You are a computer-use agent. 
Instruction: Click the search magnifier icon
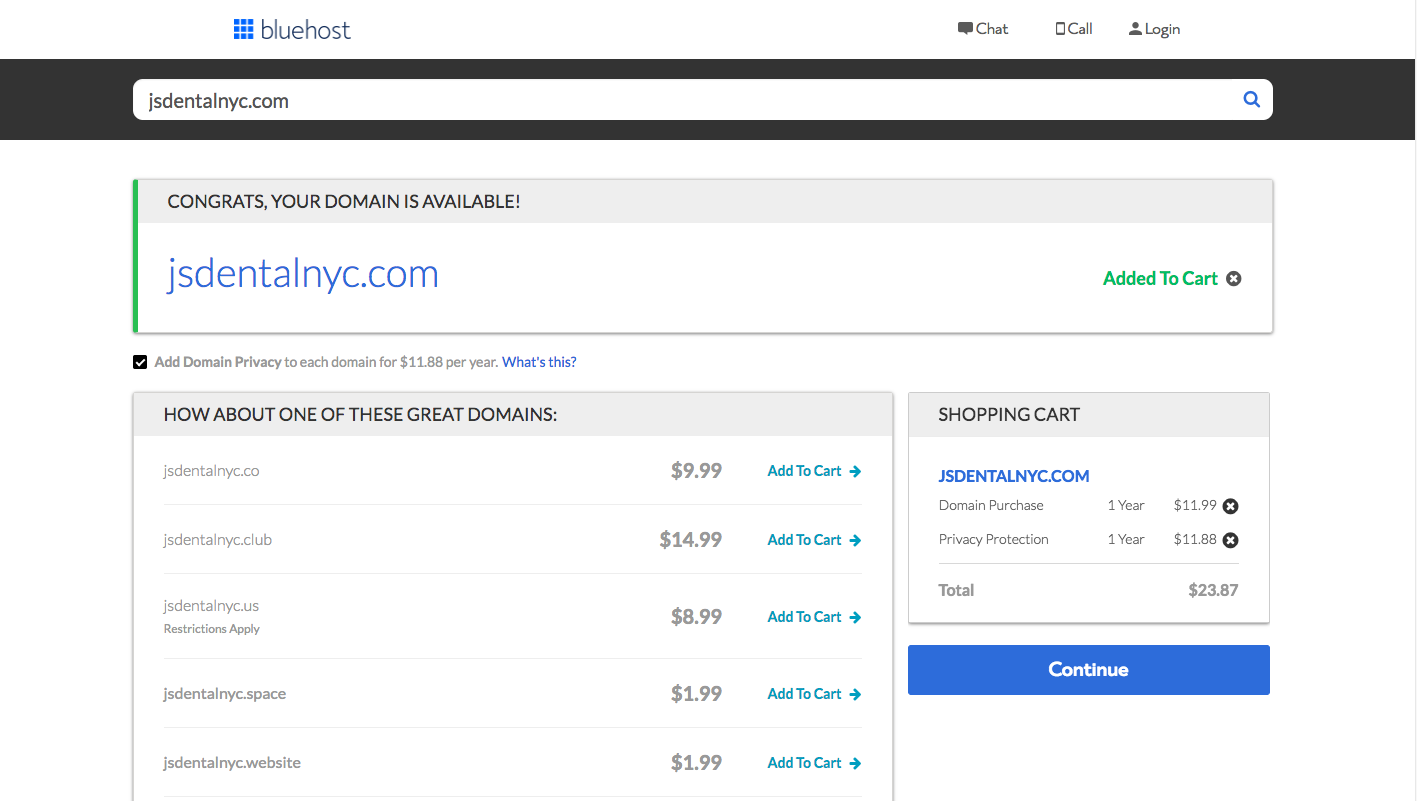tap(1251, 99)
